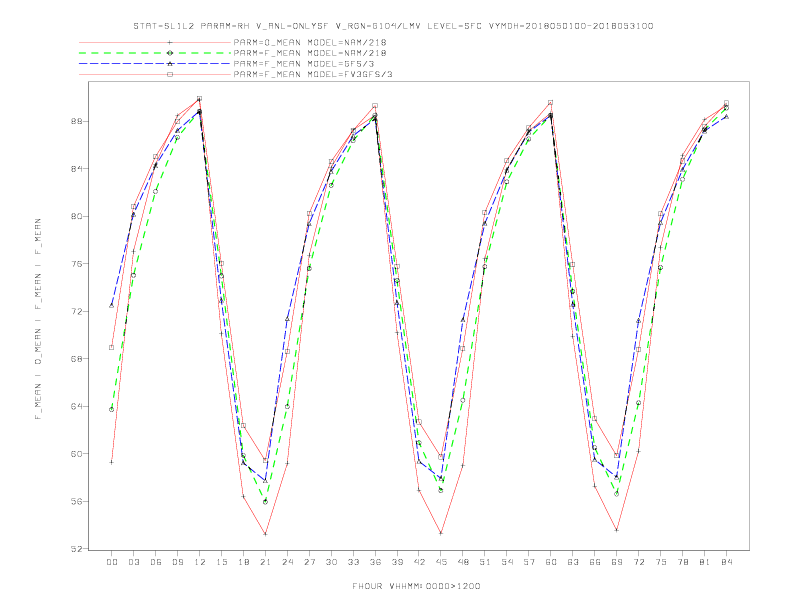Click y-axis tick label 76

pos(77,264)
